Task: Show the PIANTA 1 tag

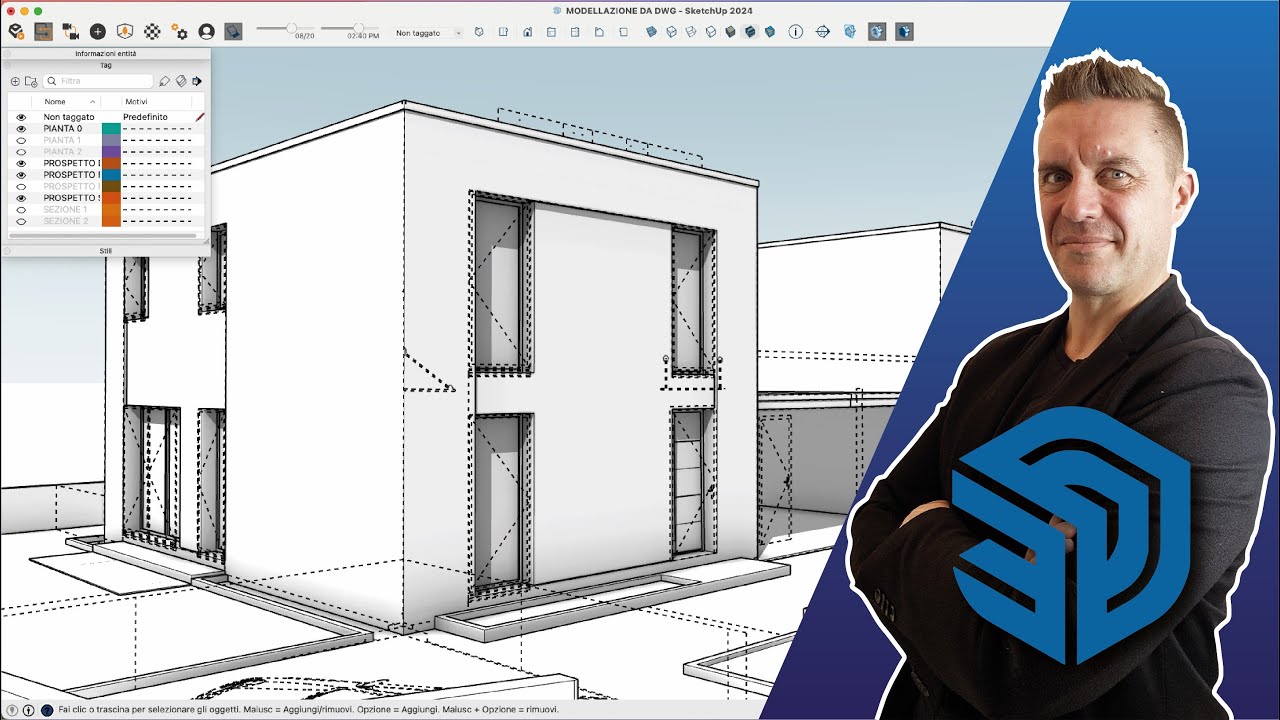Action: click(21, 141)
